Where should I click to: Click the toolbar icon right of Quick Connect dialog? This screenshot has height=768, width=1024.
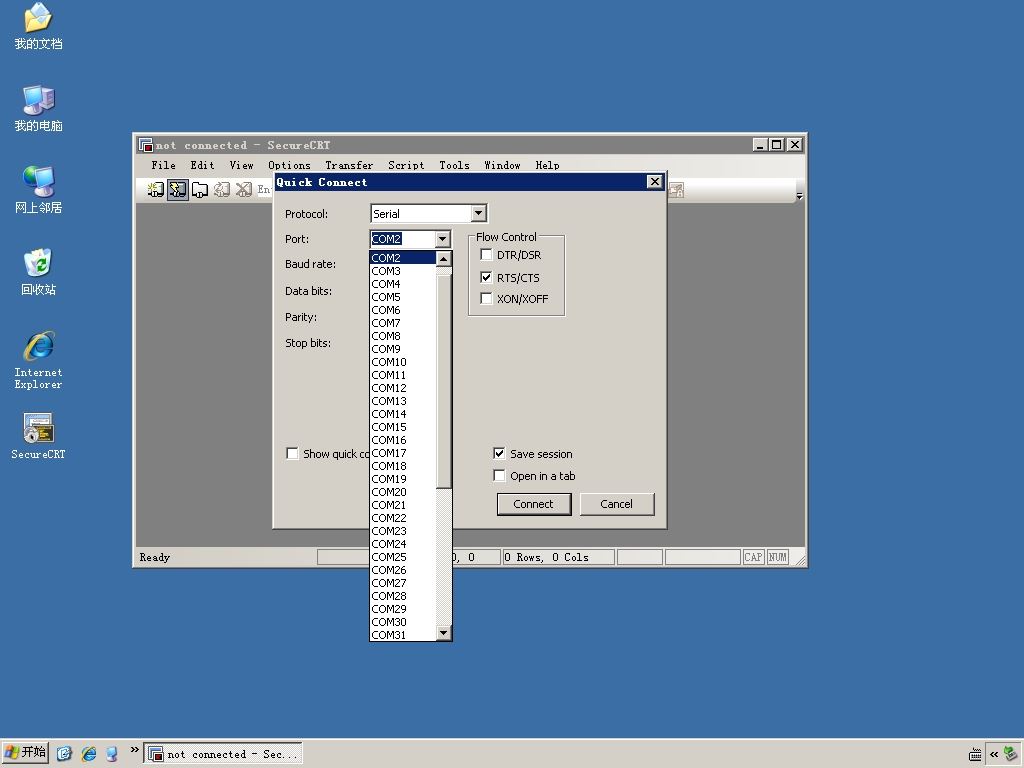pos(676,190)
